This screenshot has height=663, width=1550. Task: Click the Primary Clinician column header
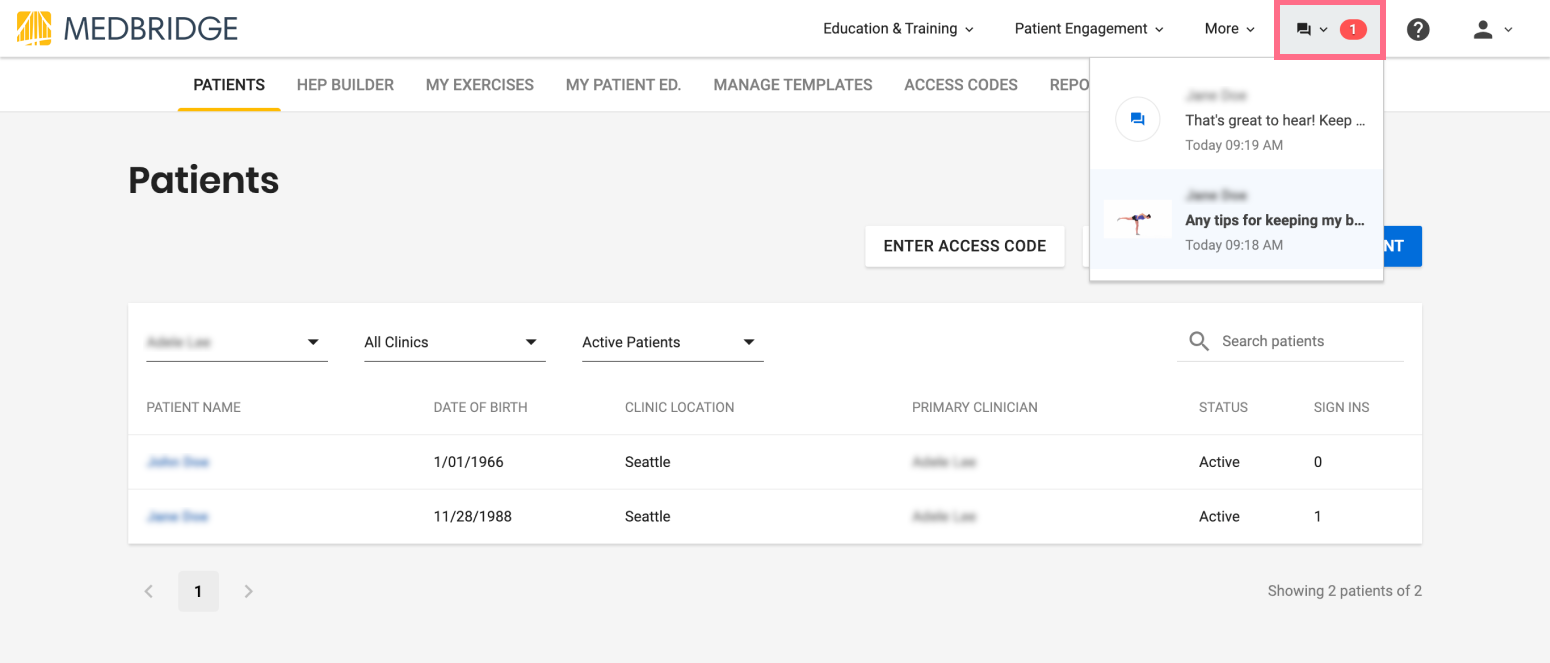tap(974, 407)
